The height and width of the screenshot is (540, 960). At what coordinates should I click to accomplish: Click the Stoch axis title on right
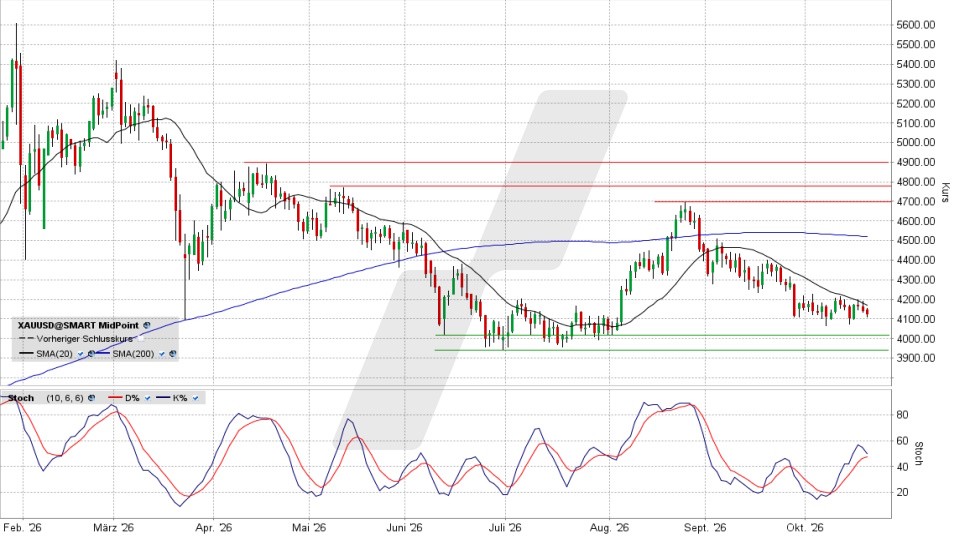(x=918, y=454)
